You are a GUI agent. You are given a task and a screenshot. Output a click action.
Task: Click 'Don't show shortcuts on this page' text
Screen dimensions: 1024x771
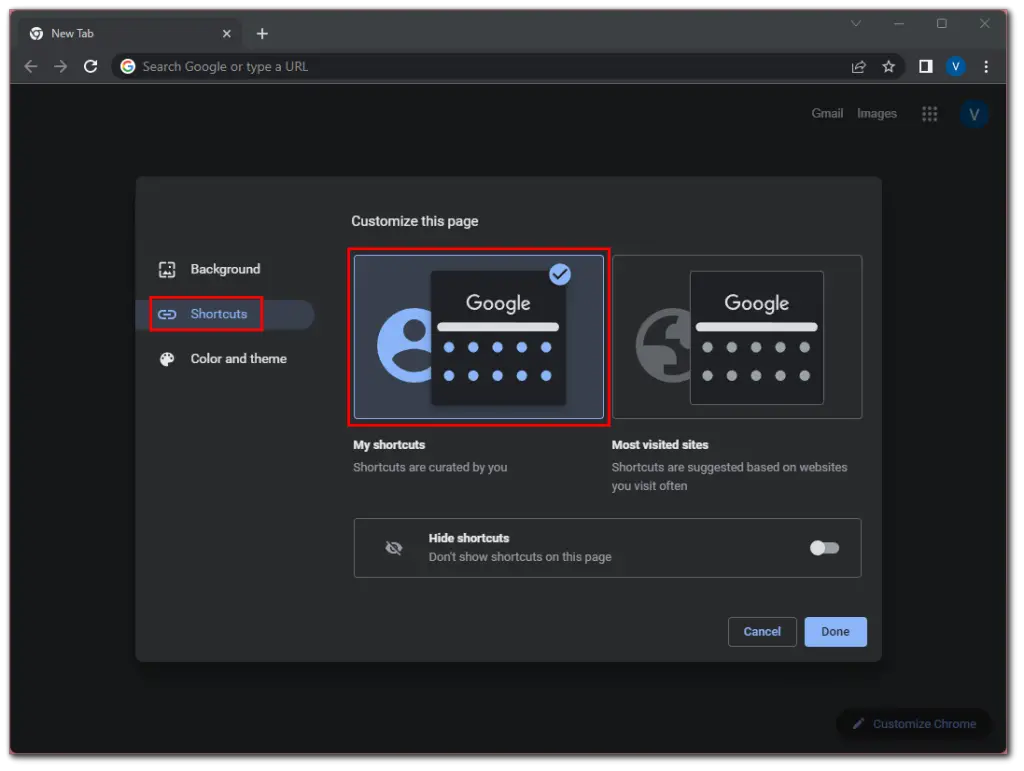pyautogui.click(x=520, y=557)
